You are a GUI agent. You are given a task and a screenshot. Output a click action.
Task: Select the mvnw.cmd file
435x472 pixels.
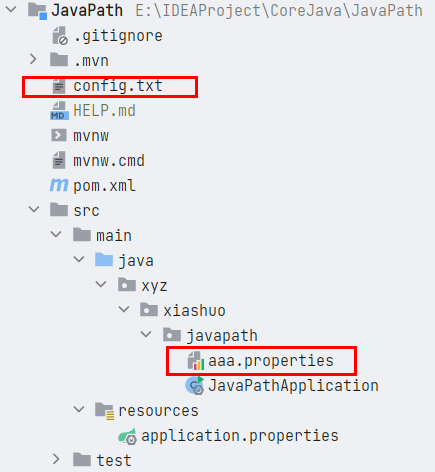tap(109, 161)
